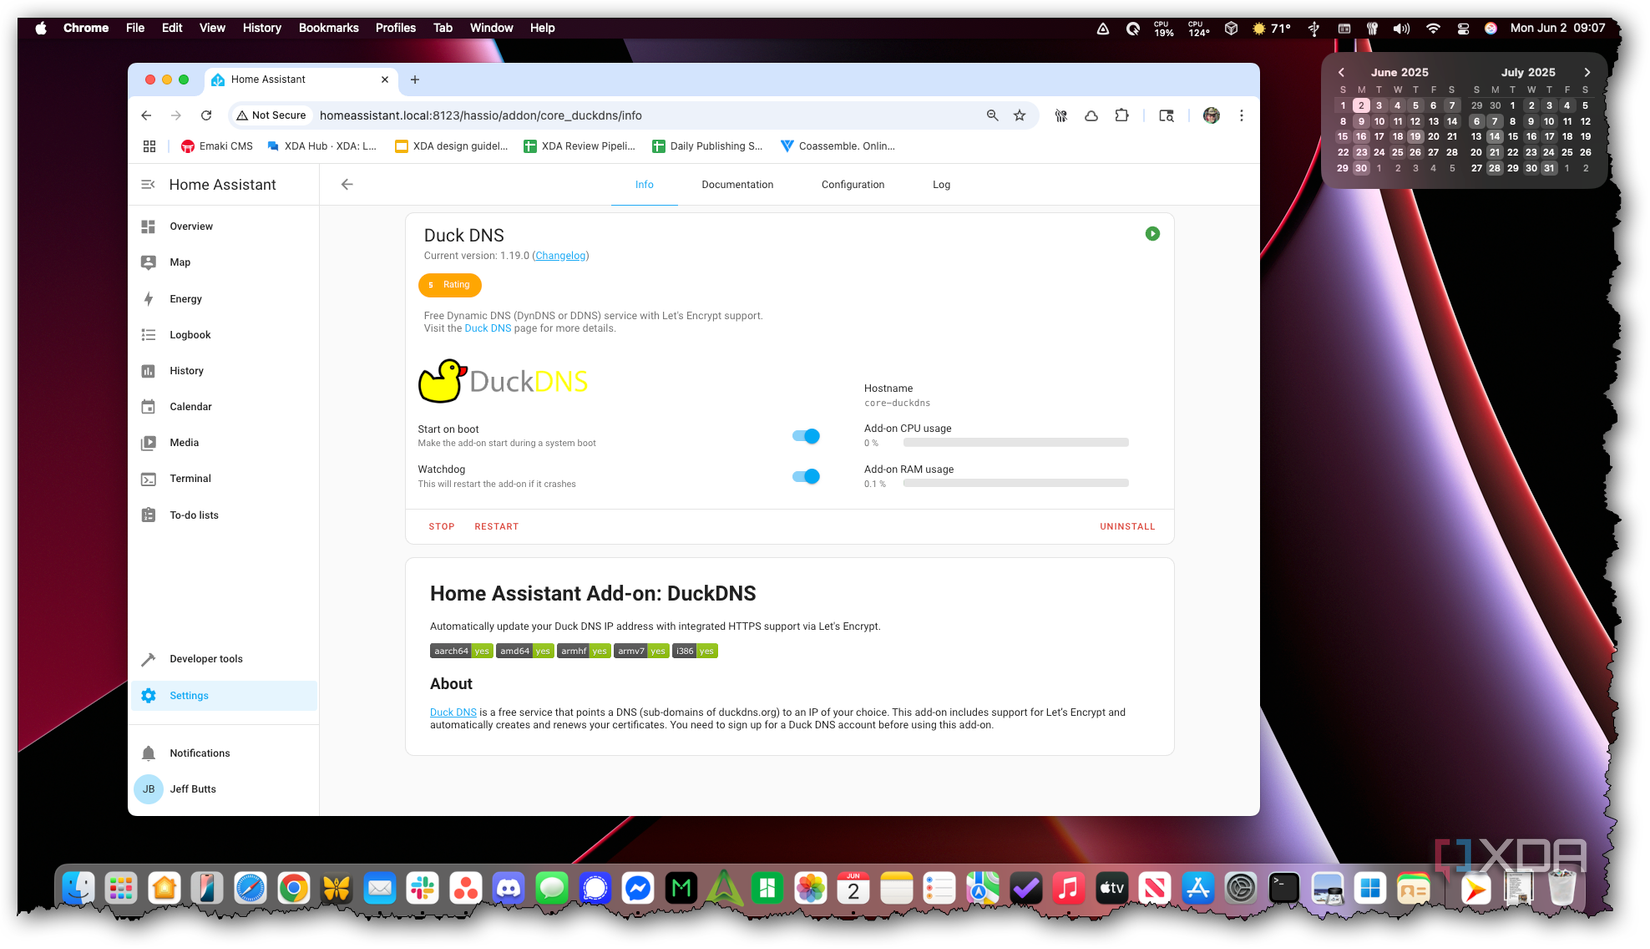Go to next month in calendar widget
This screenshot has width=1650, height=949.
[1587, 72]
